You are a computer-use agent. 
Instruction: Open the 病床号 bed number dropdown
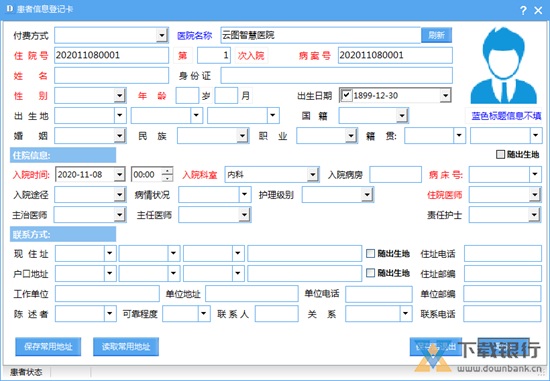coord(535,174)
